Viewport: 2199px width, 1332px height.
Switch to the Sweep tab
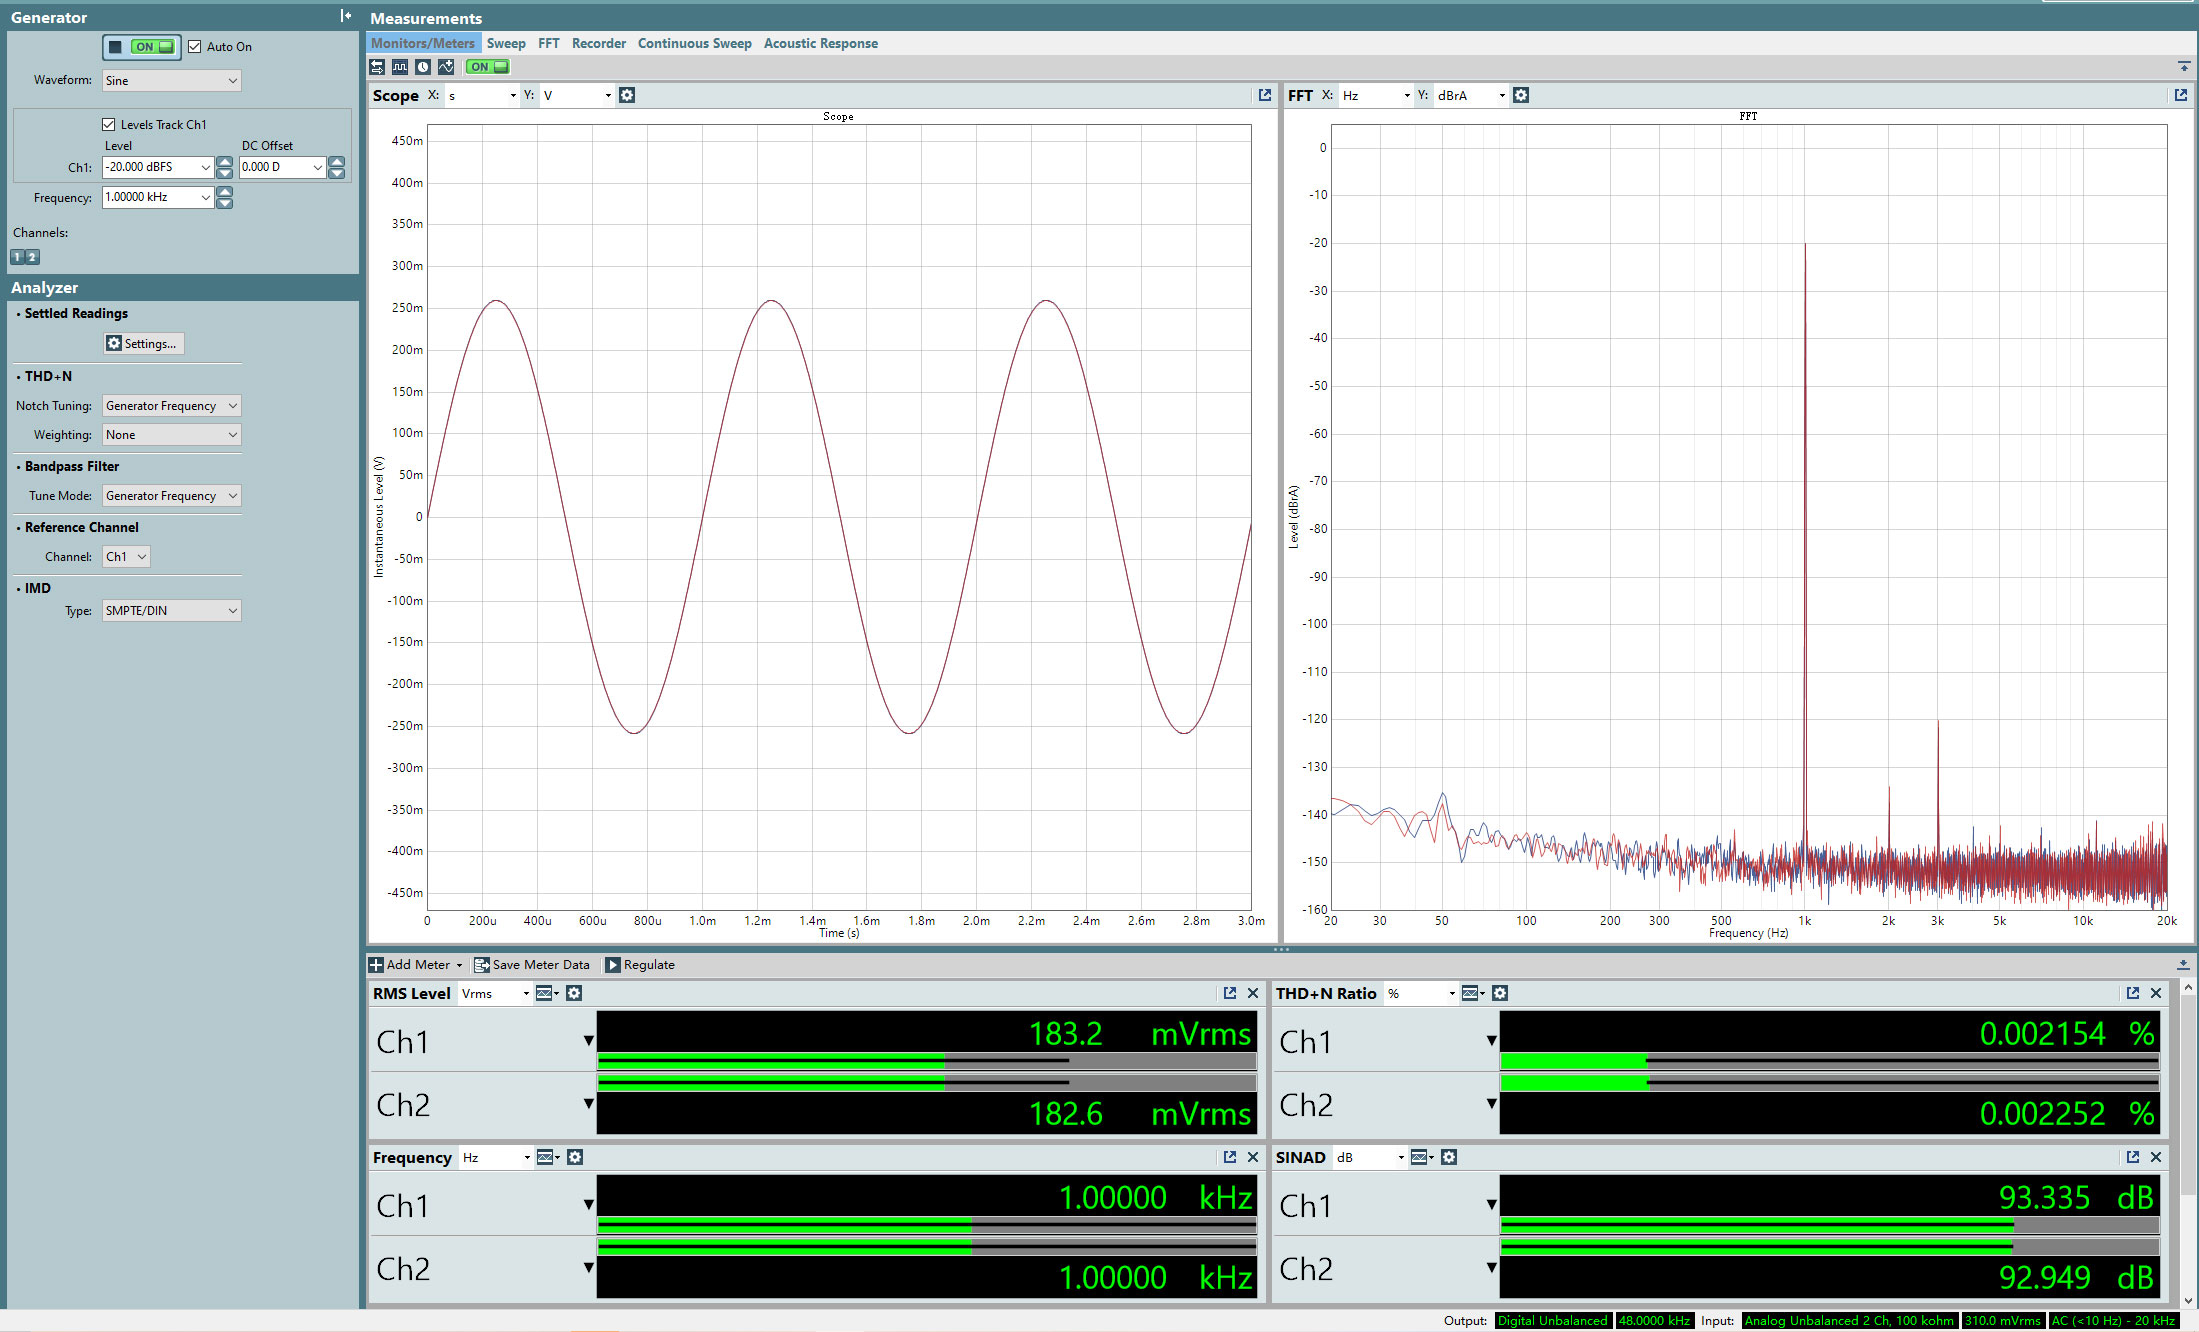tap(506, 43)
